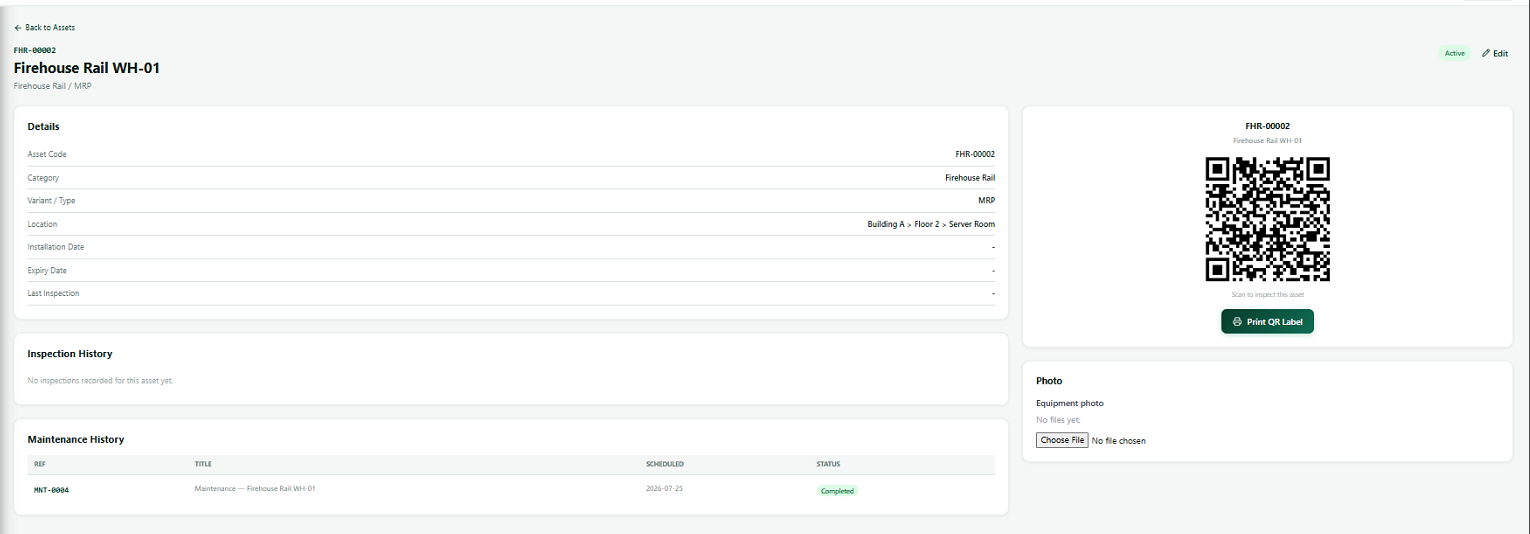Click the Scan to inspect this asset caption

[1267, 295]
